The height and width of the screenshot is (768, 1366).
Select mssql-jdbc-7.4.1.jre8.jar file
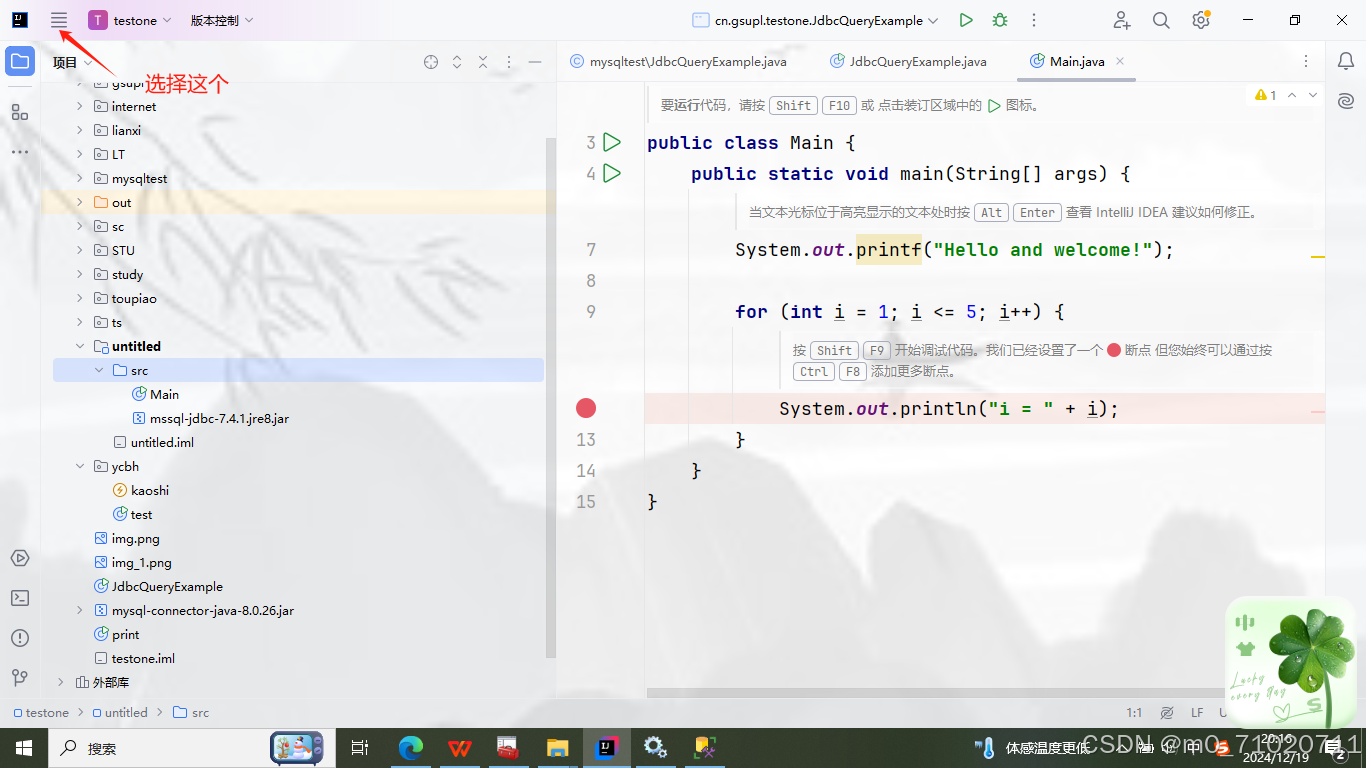tap(210, 418)
